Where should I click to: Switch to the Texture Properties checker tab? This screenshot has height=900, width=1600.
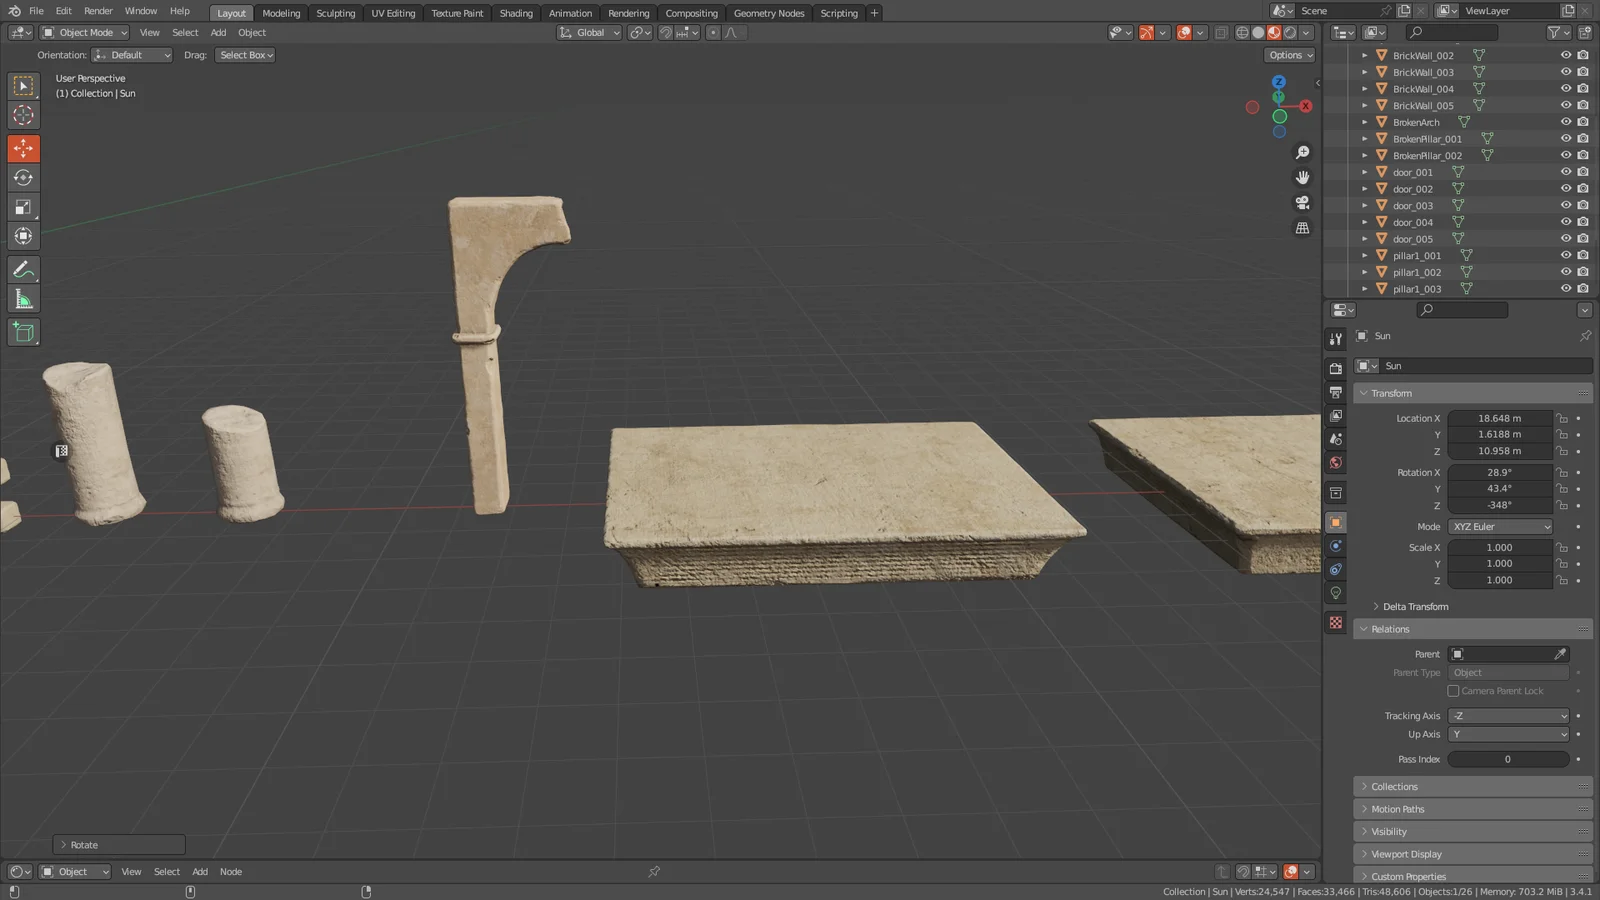[x=1335, y=622]
